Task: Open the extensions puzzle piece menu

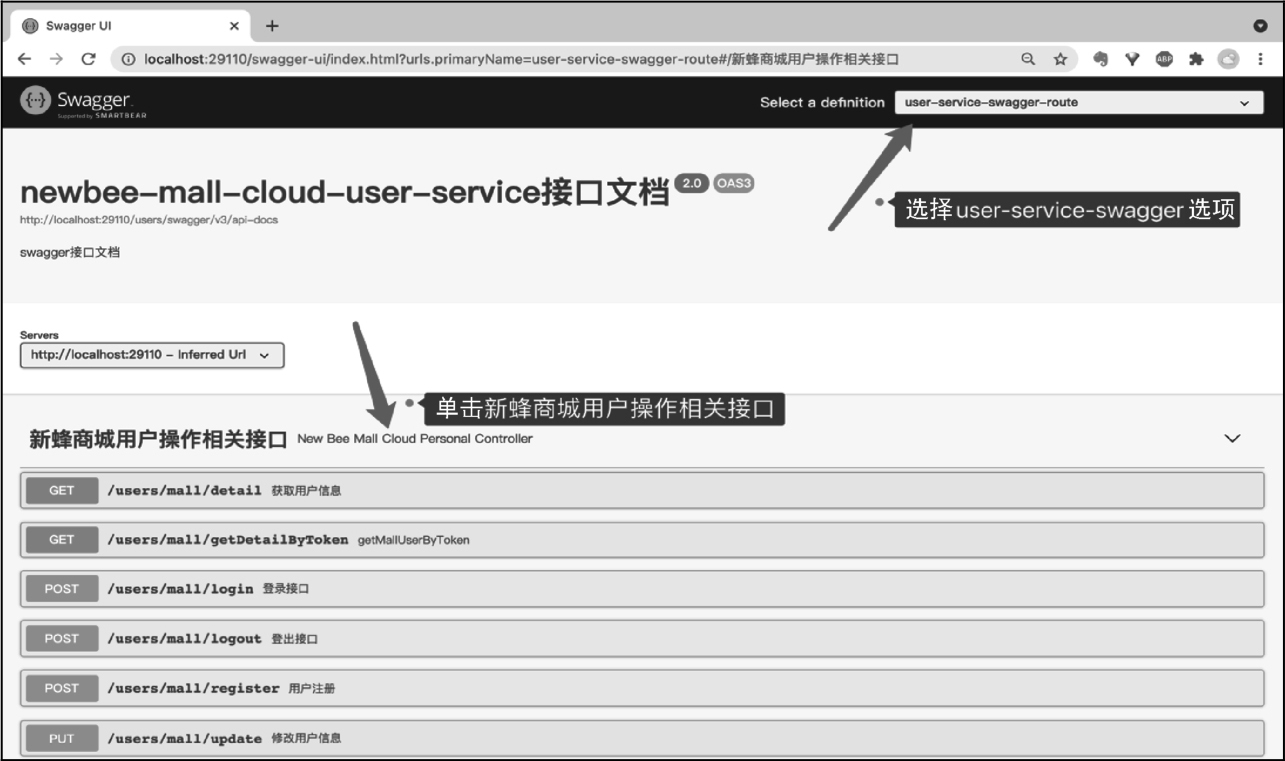Action: [1195, 59]
